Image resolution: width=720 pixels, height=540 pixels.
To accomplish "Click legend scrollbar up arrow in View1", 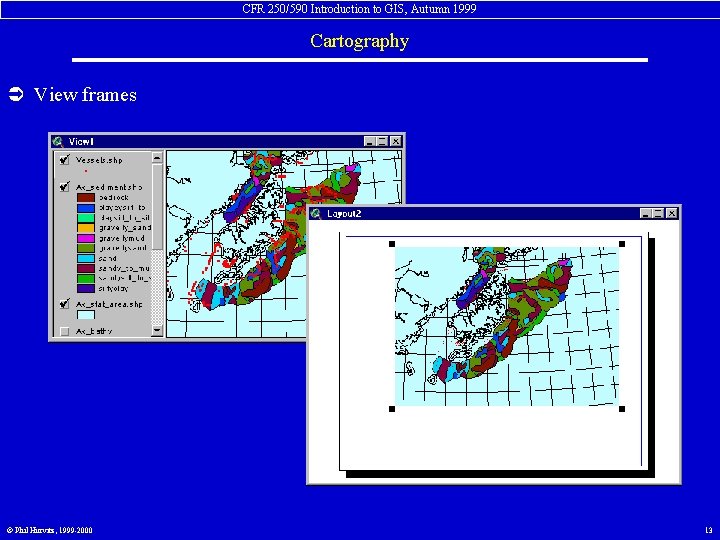I will [x=157, y=158].
